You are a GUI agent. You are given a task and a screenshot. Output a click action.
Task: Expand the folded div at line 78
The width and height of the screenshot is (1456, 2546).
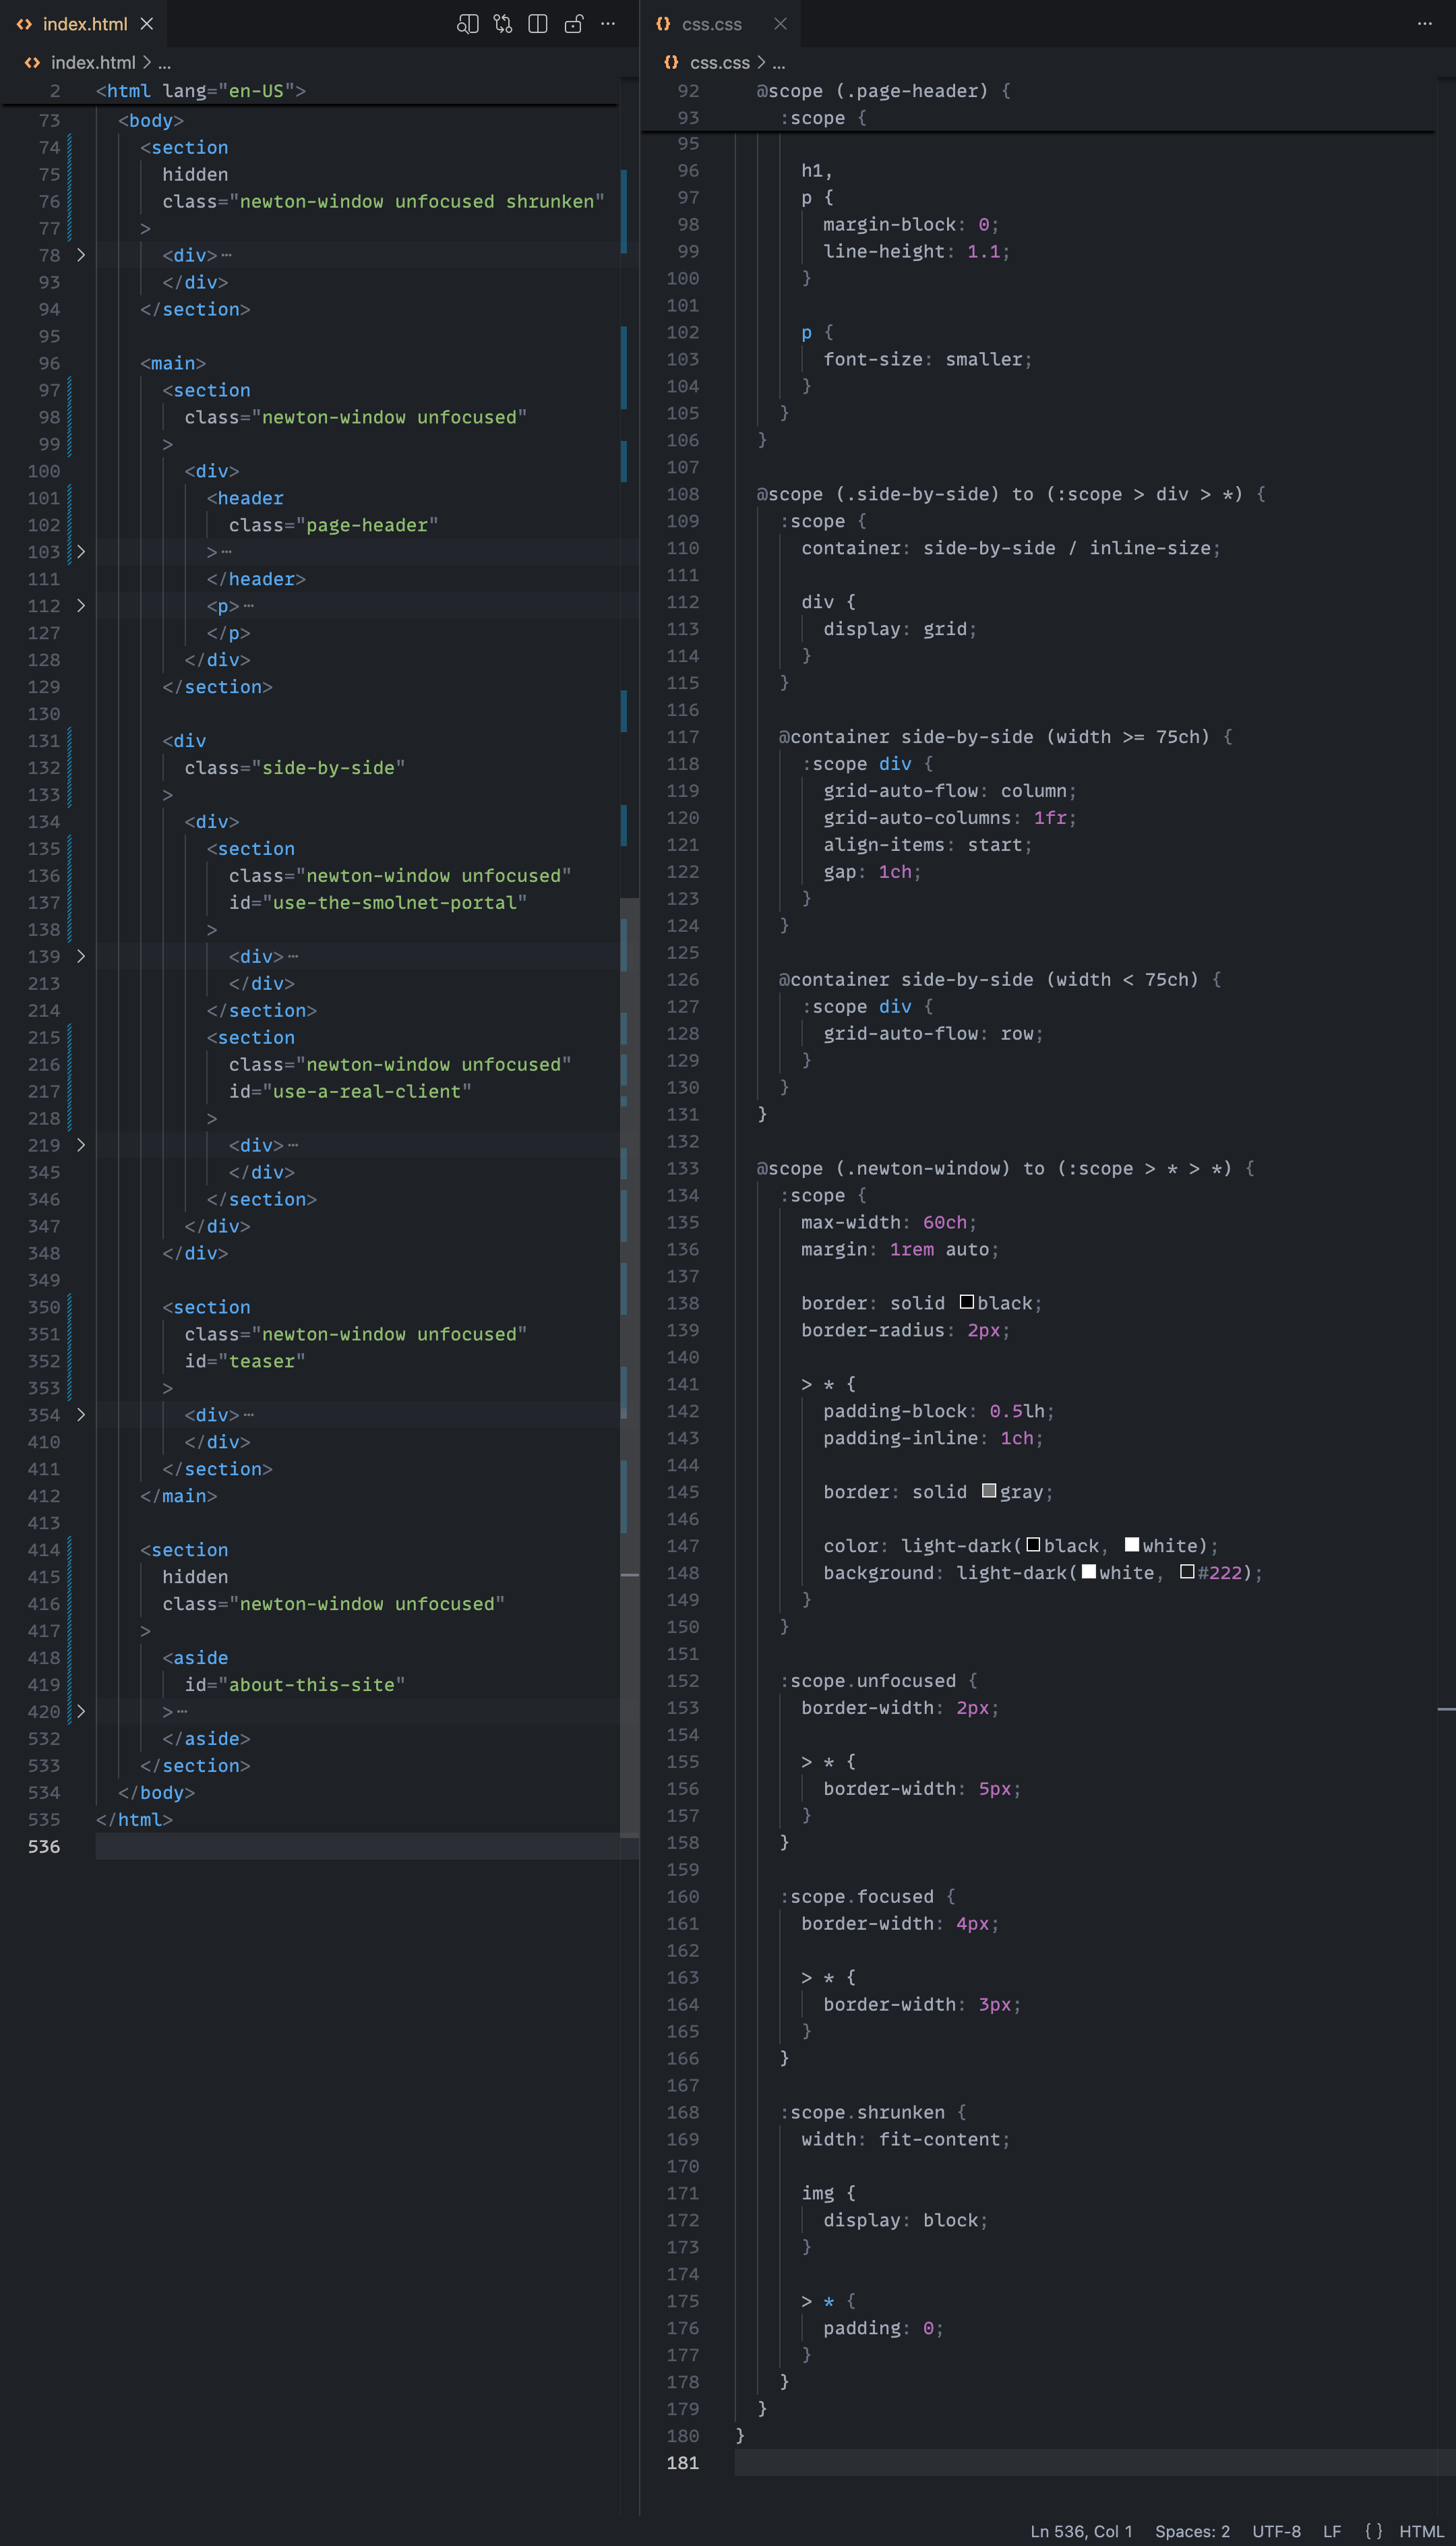point(81,255)
